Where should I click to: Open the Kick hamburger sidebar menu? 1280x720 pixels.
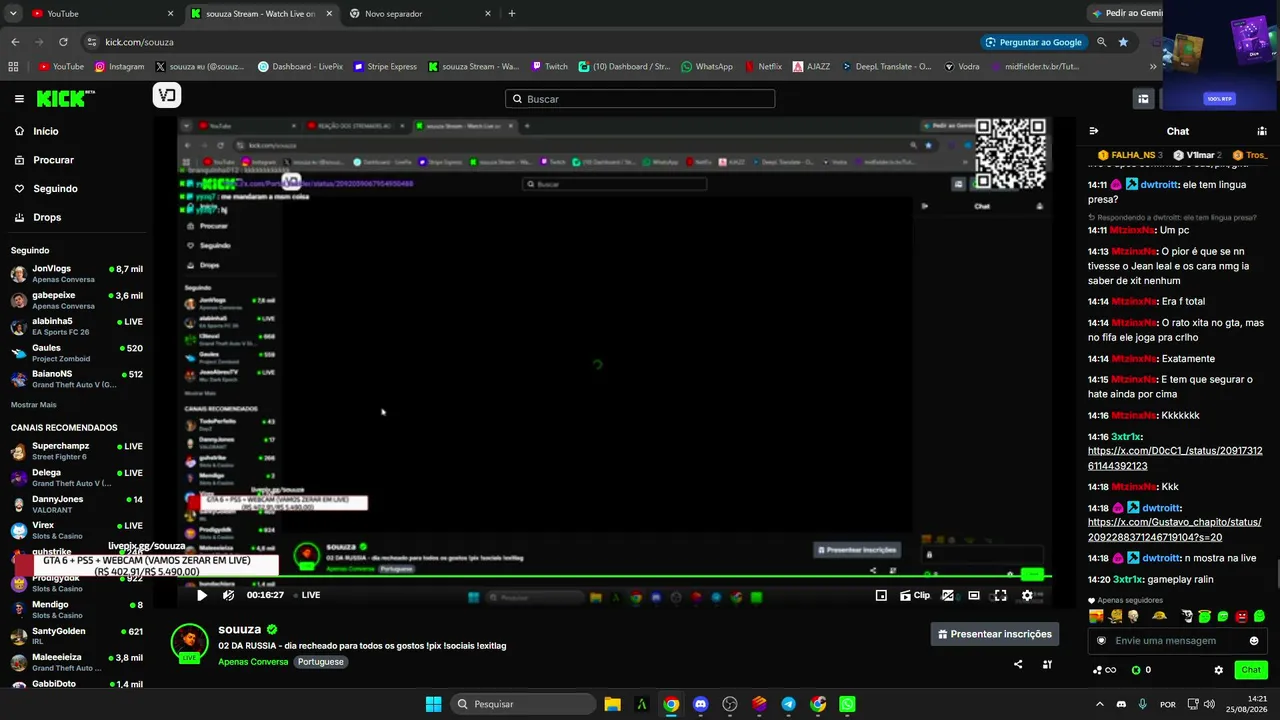[x=19, y=98]
